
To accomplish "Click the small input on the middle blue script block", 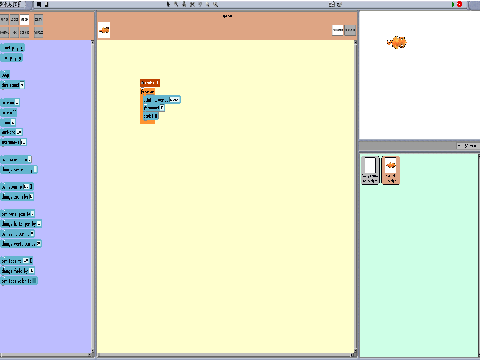I will (x=162, y=108).
